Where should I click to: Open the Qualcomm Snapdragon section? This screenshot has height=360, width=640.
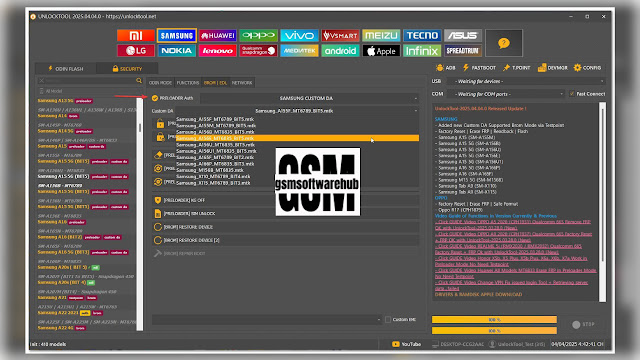tap(258, 51)
